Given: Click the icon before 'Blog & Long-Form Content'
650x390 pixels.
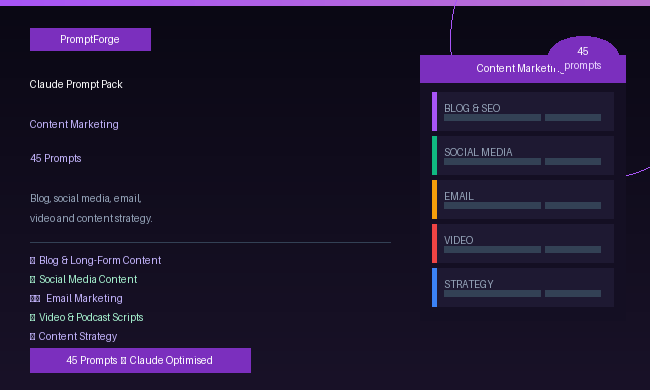Looking at the screenshot, I should [32, 261].
